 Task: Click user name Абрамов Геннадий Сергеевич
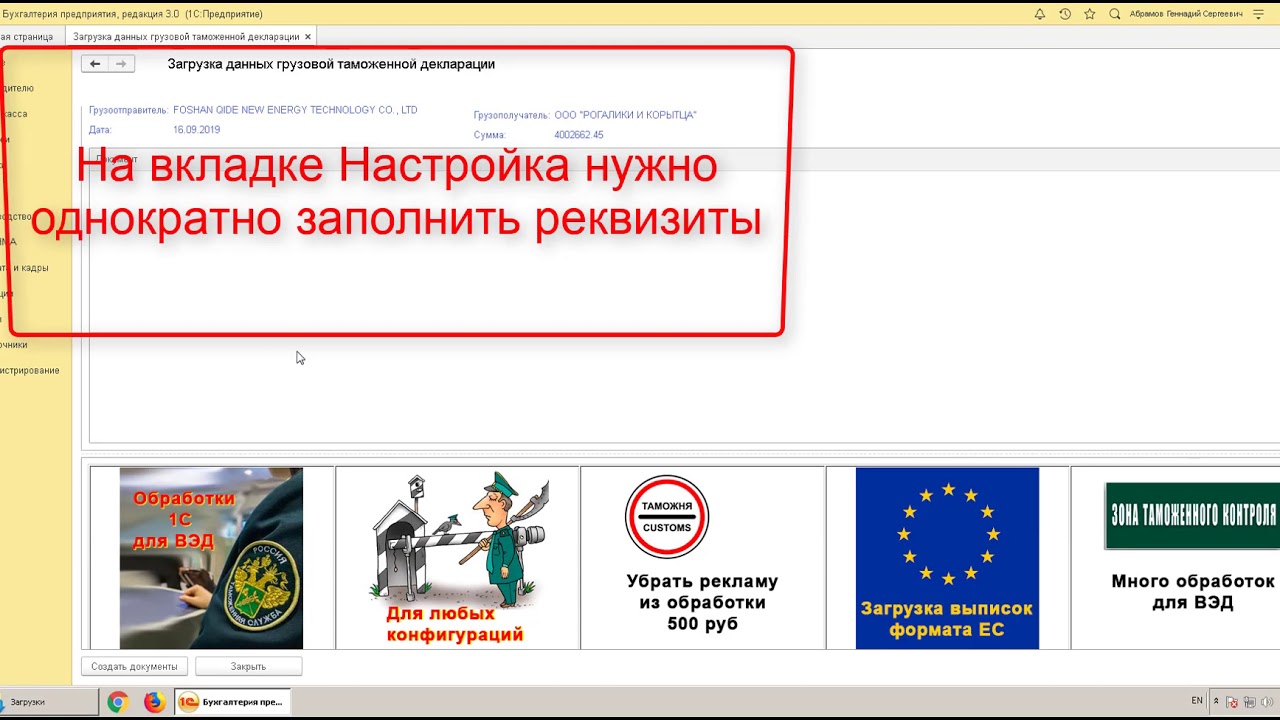click(1186, 14)
